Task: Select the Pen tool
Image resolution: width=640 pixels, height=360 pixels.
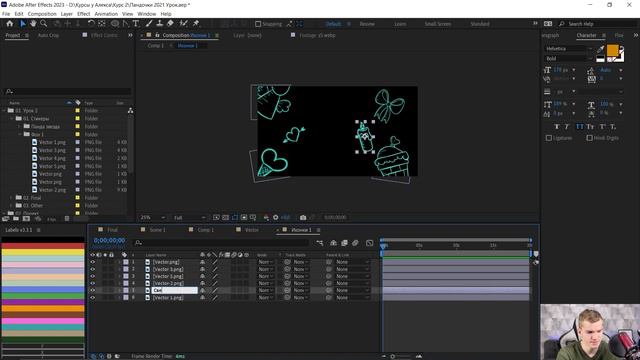Action: [x=125, y=24]
